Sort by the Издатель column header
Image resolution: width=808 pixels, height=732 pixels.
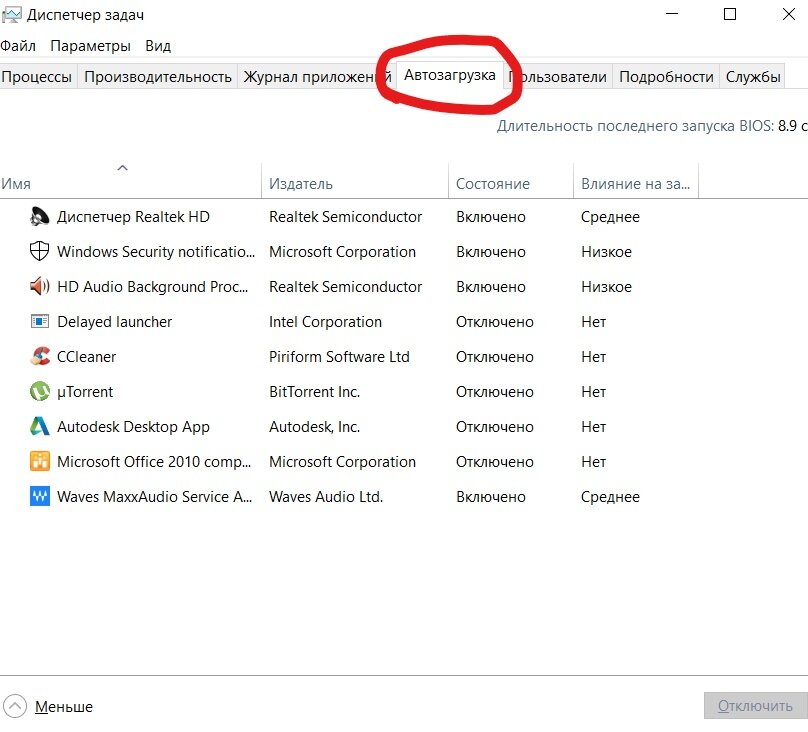(355, 183)
